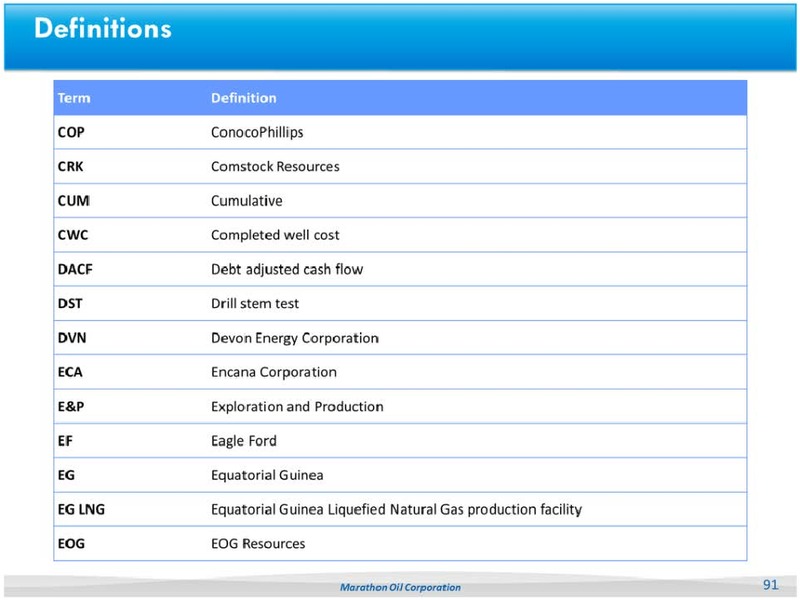
Task: Click the term 'DACF'
Action: tap(75, 269)
